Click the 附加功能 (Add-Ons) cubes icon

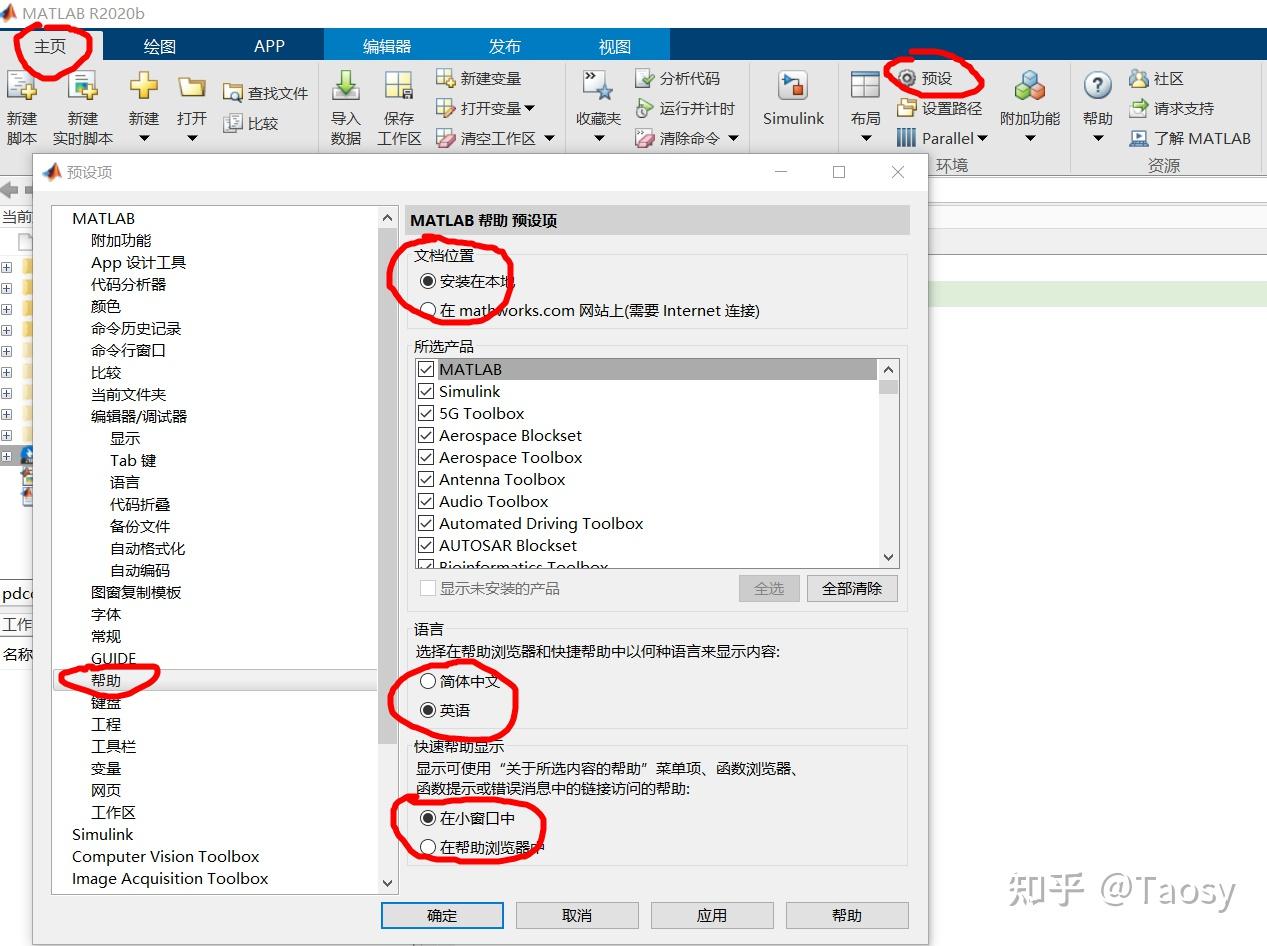pyautogui.click(x=1029, y=86)
